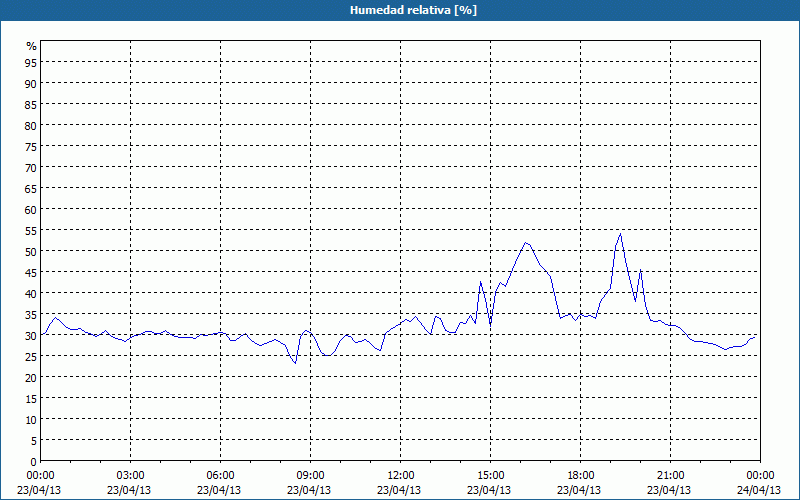Click the 55 humidity axis label
Screen dimensions: 800x500
[31, 231]
